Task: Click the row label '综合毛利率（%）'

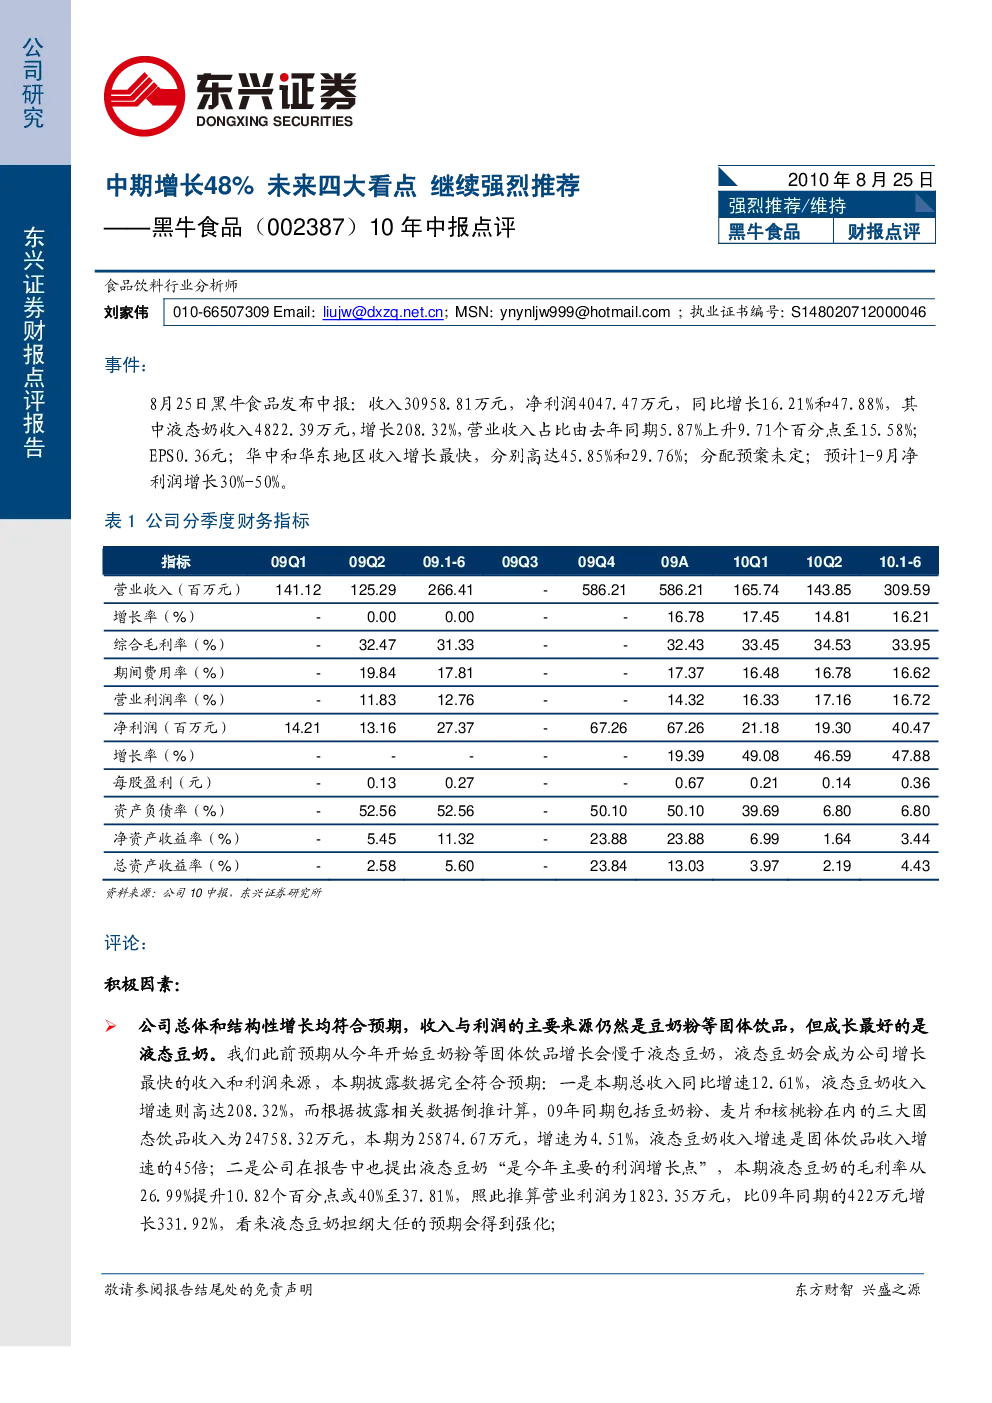Action: point(169,645)
